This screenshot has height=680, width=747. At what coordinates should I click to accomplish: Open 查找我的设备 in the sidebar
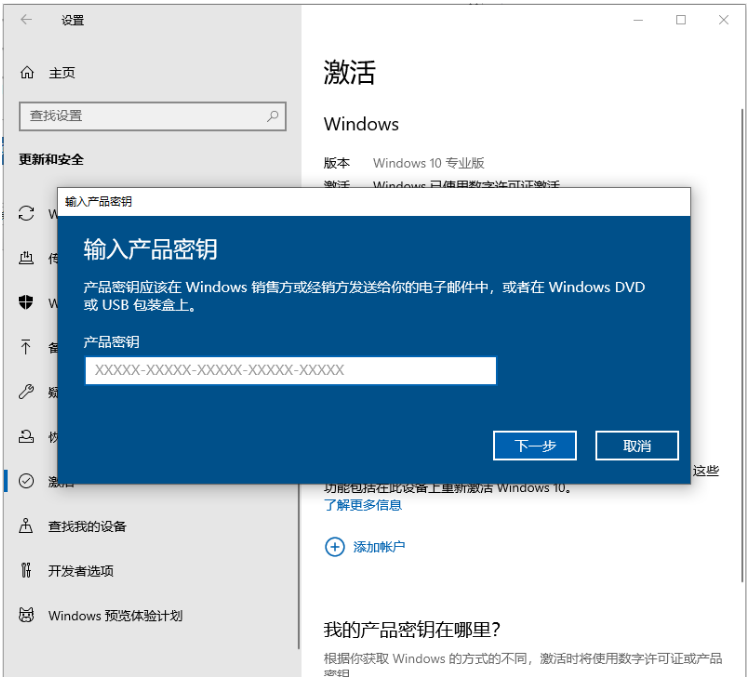click(87, 526)
